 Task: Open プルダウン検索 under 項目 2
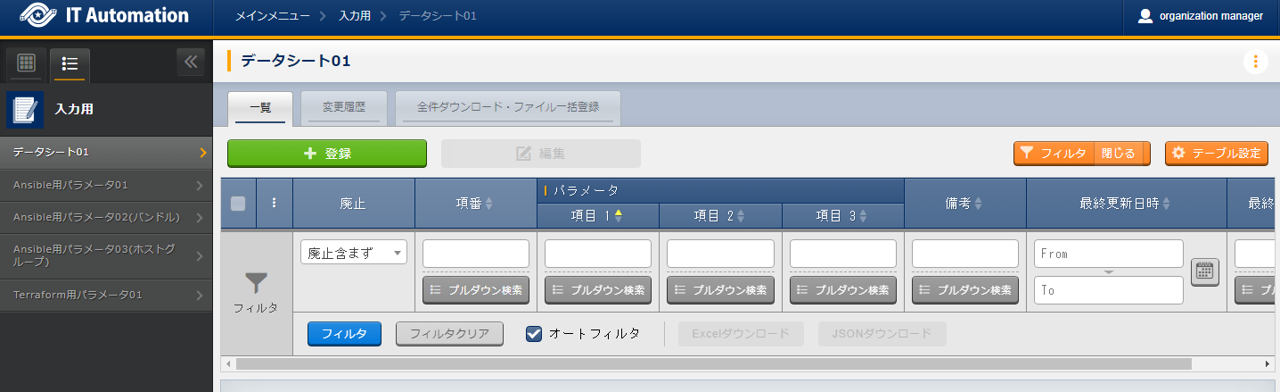[x=721, y=290]
